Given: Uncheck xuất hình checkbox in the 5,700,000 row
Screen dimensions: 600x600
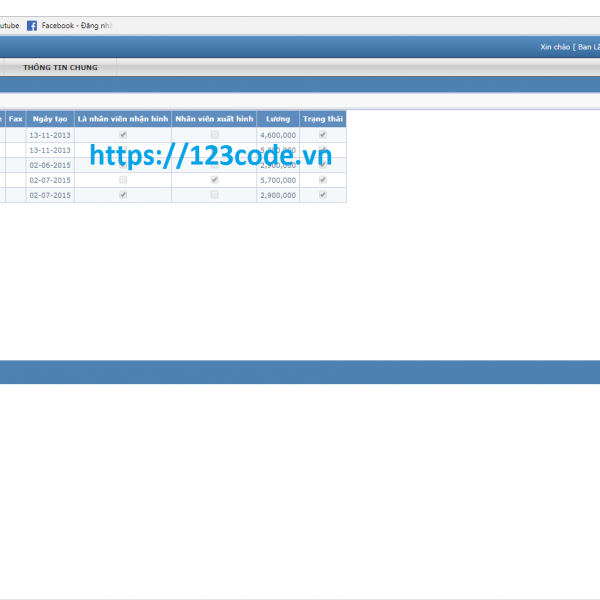Looking at the screenshot, I should click(x=214, y=180).
